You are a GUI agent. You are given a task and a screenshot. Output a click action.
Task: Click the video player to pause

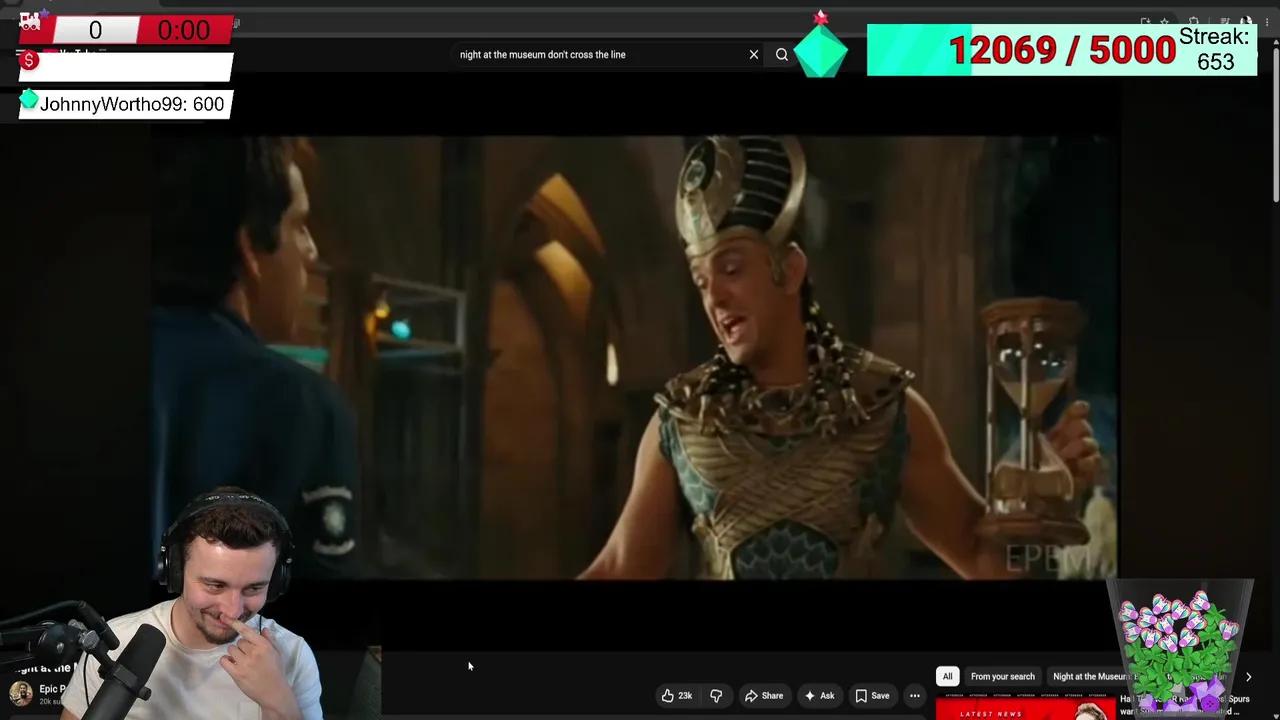(x=634, y=357)
